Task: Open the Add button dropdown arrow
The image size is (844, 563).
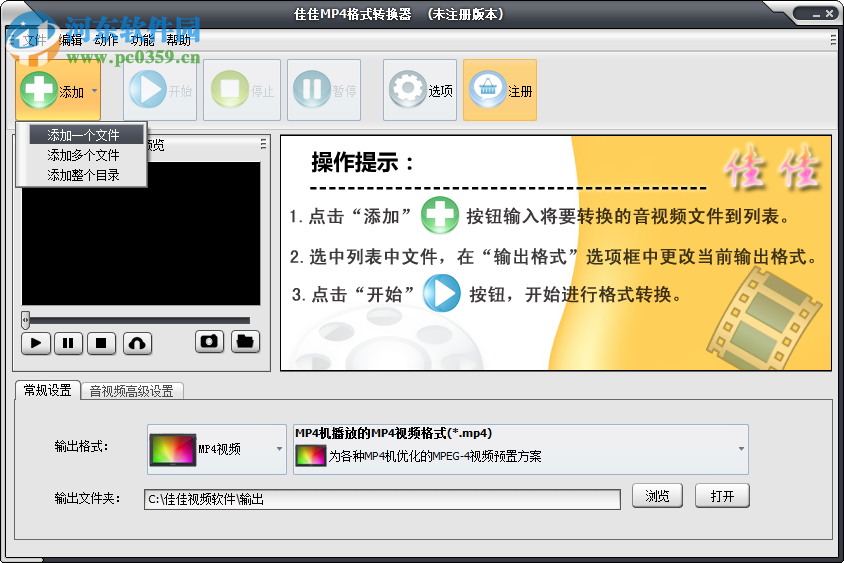Action: (95, 91)
